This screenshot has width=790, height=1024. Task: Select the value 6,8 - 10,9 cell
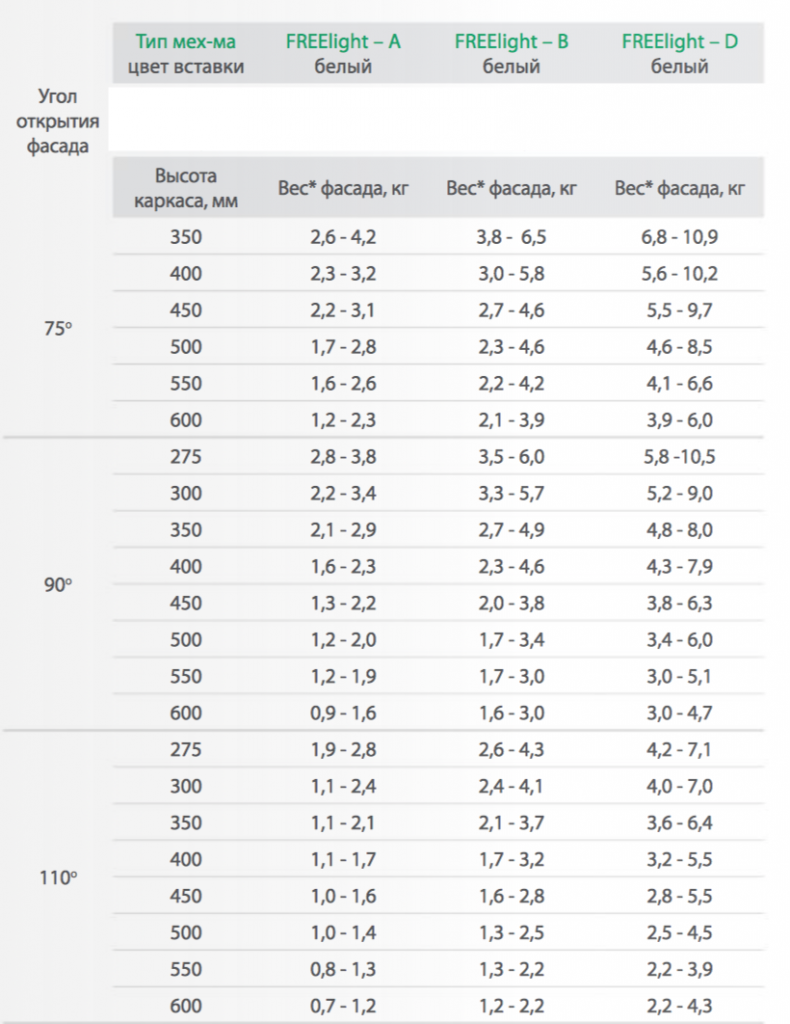coord(679,236)
